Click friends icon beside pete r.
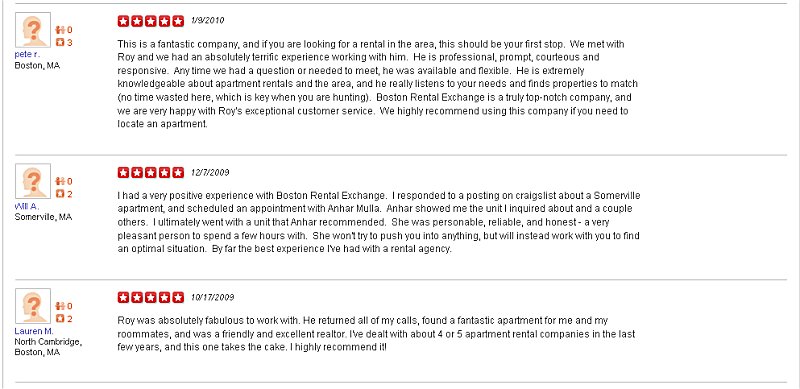Image resolution: width=800 pixels, height=389 pixels. point(60,30)
